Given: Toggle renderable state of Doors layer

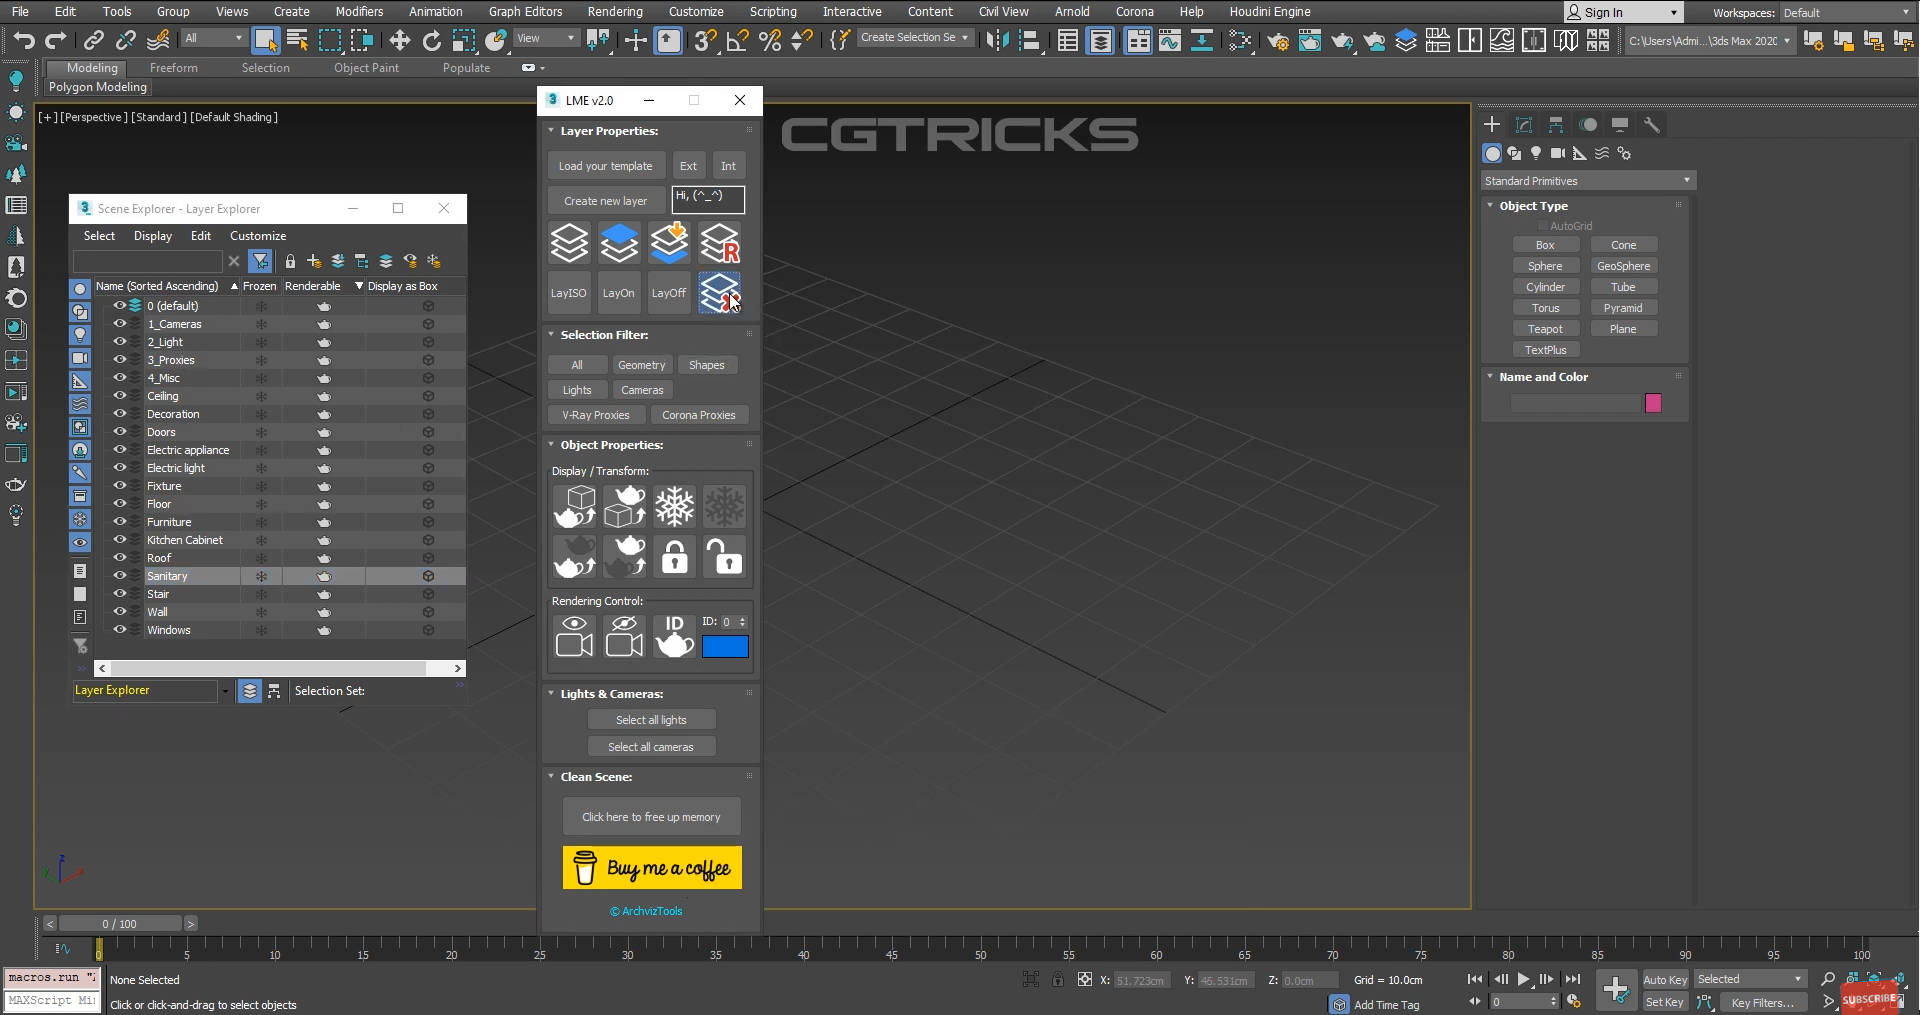Looking at the screenshot, I should (x=323, y=432).
